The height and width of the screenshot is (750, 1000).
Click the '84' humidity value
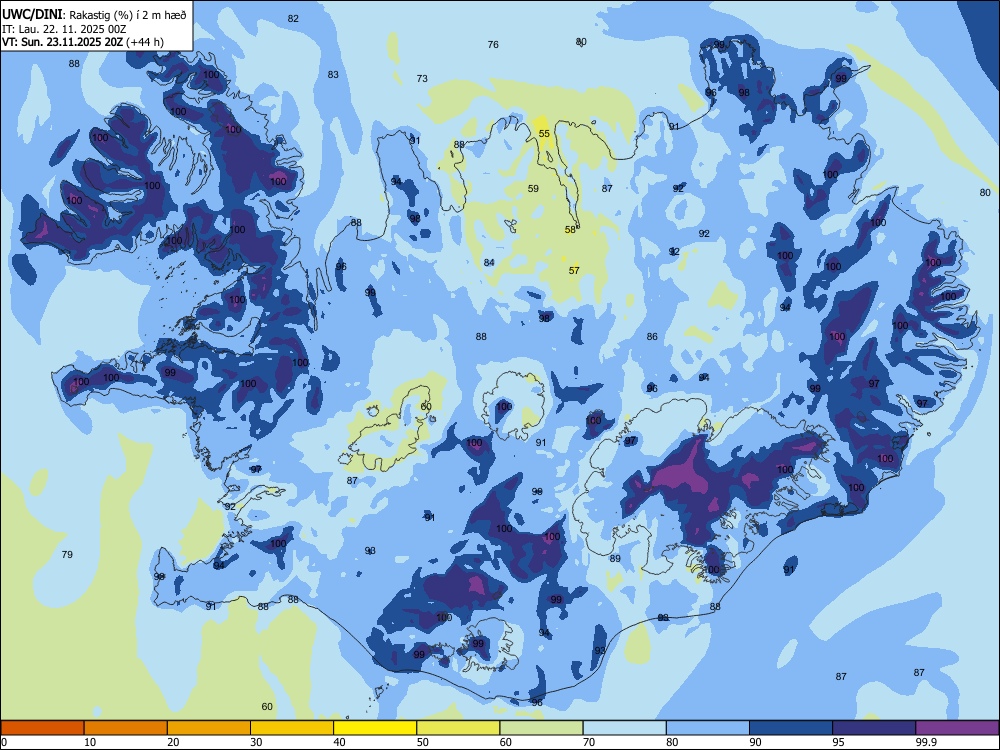(x=489, y=263)
